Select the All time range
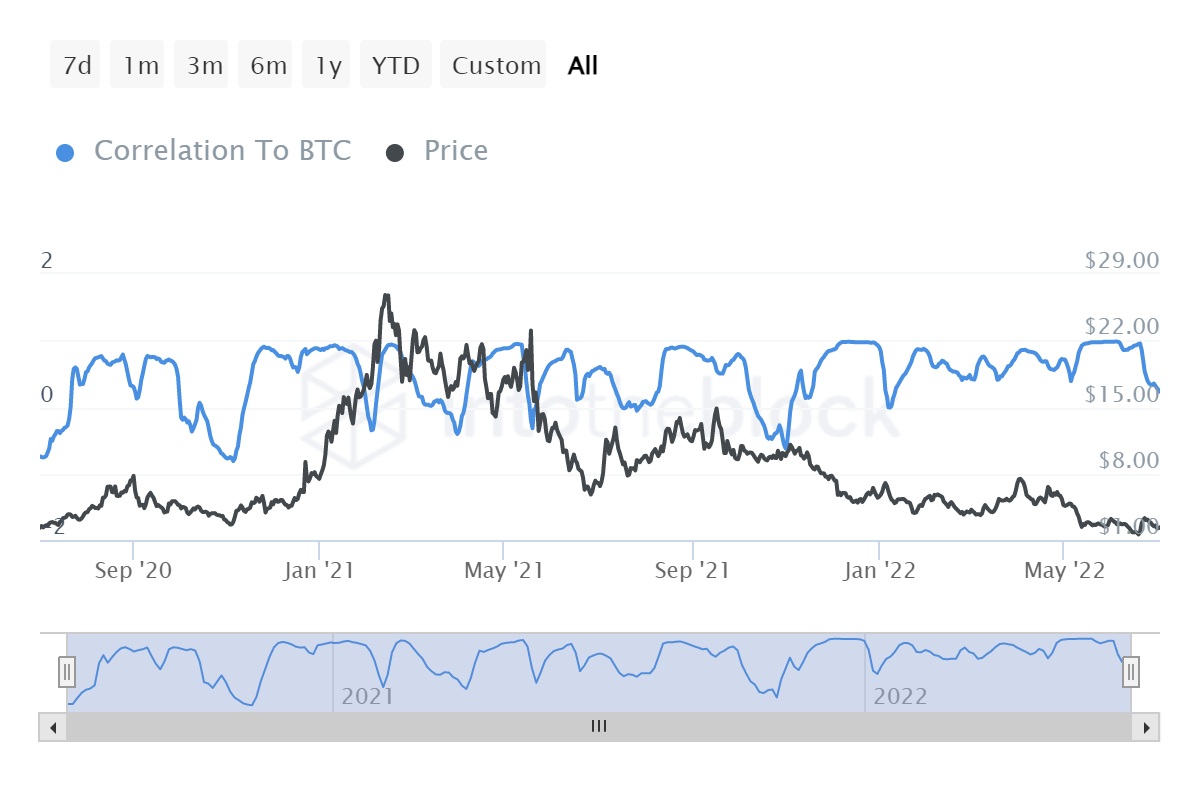 point(582,64)
